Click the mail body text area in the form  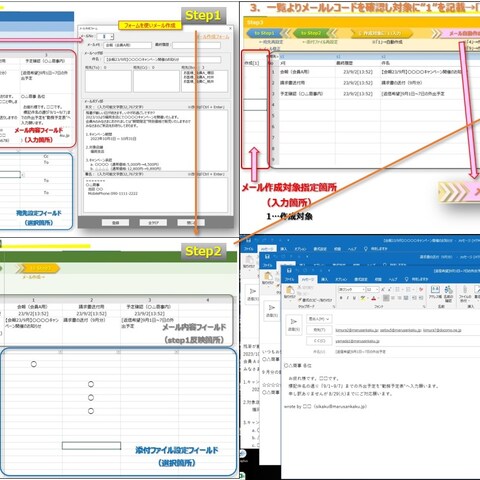coord(156,140)
